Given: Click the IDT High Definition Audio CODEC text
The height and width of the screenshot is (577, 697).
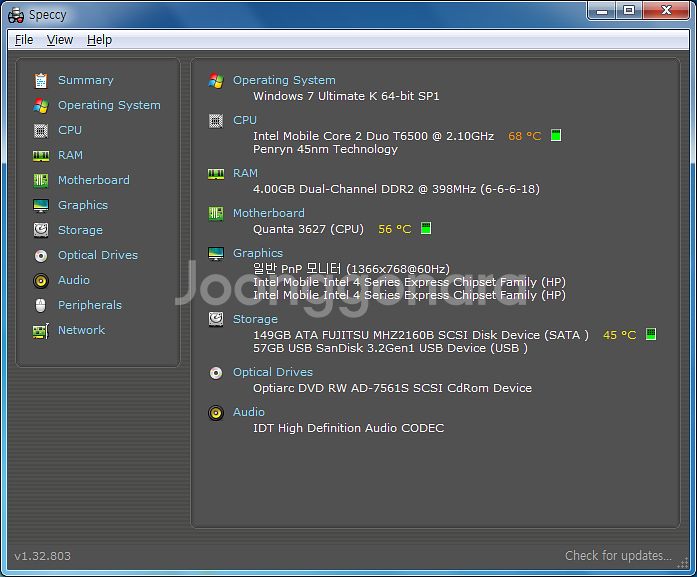Looking at the screenshot, I should (x=348, y=428).
